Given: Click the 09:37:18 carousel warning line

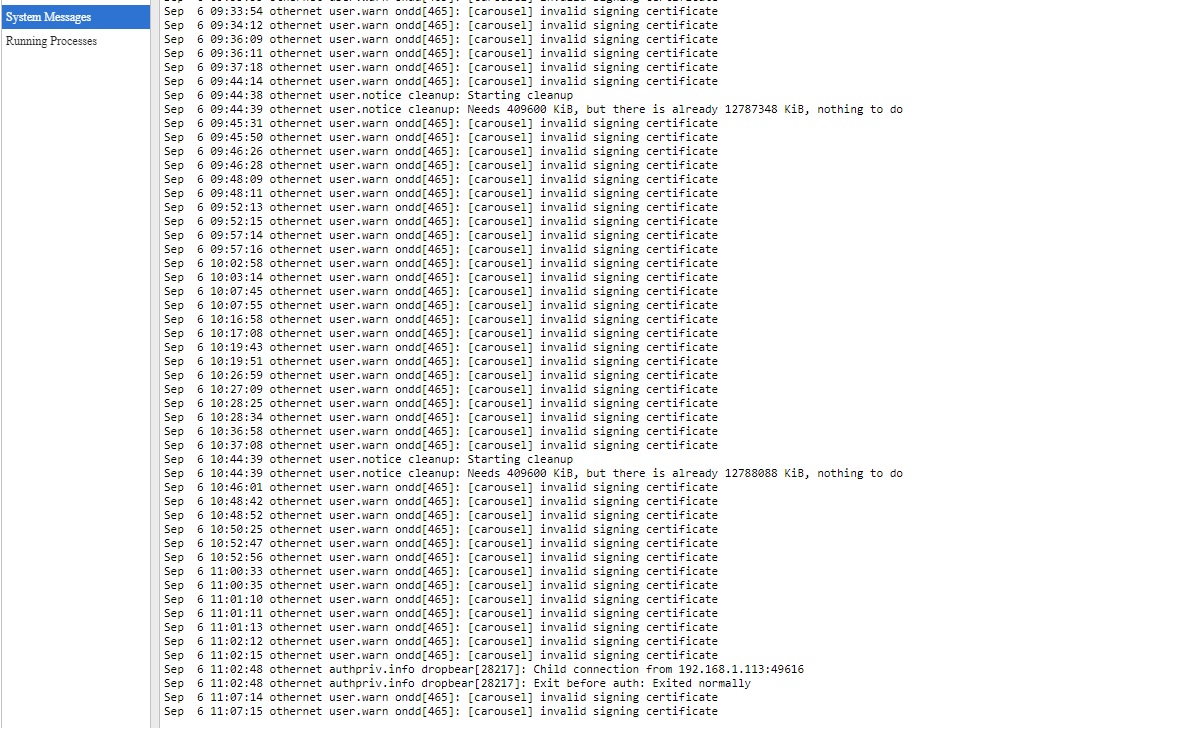Looking at the screenshot, I should pos(441,67).
